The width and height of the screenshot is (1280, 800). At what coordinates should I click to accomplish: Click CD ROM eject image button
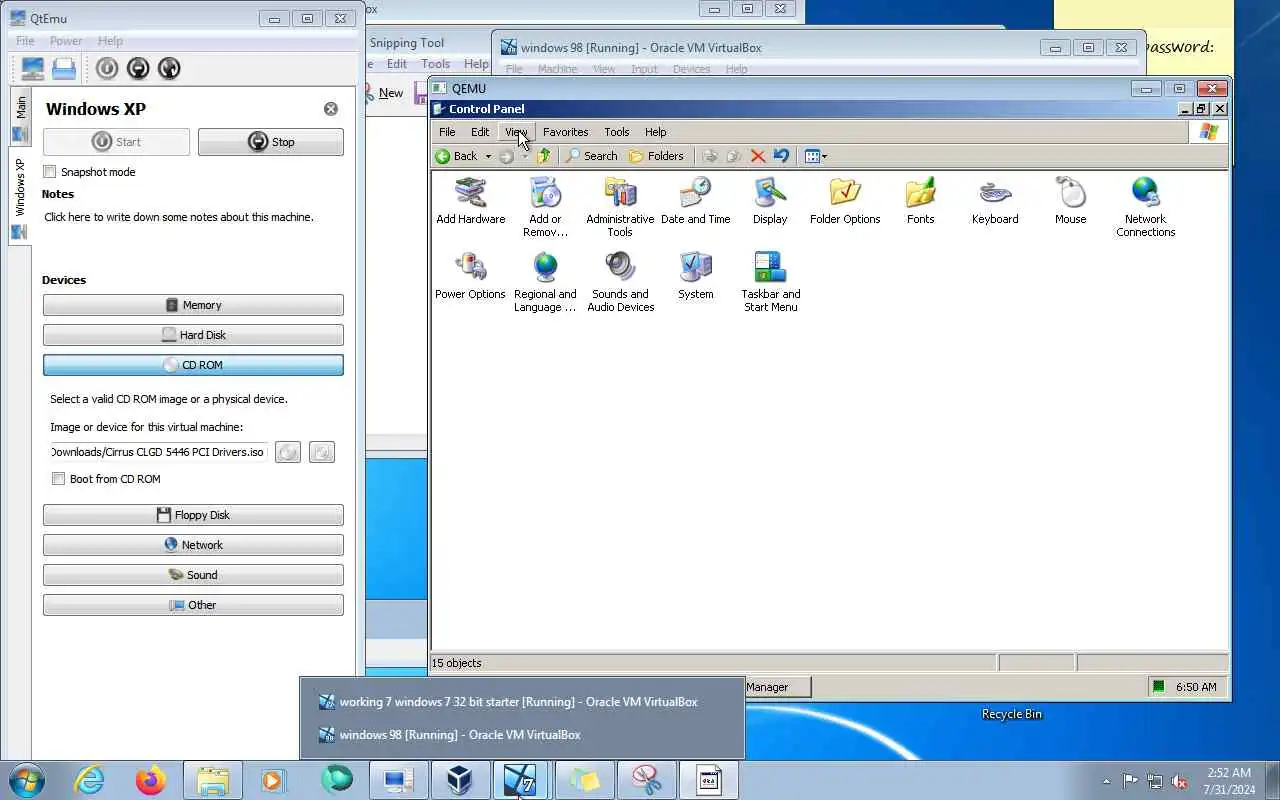coord(288,452)
